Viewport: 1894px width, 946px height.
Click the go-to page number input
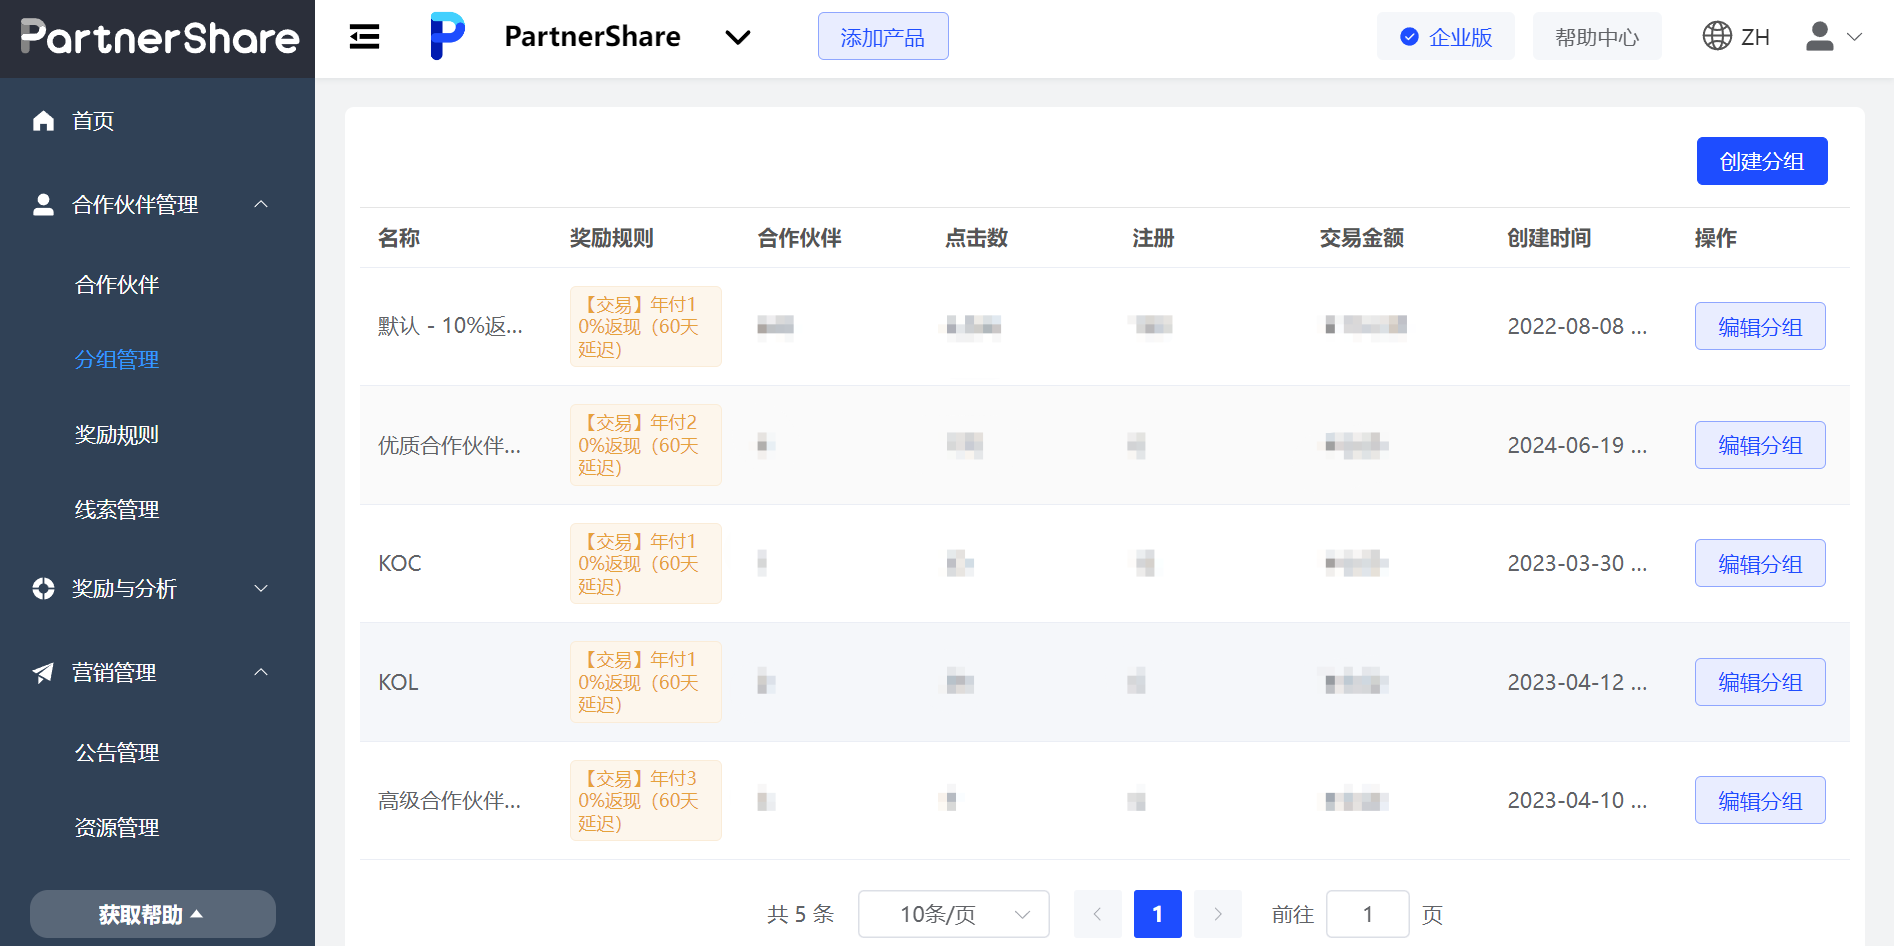[1367, 914]
